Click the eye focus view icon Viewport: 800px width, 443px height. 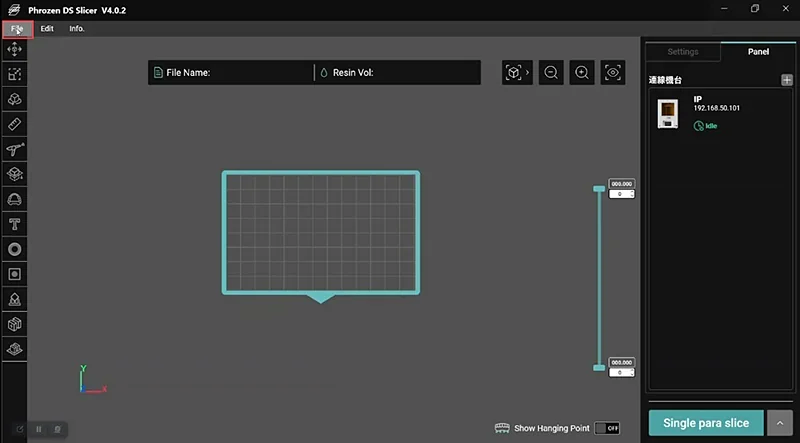613,72
